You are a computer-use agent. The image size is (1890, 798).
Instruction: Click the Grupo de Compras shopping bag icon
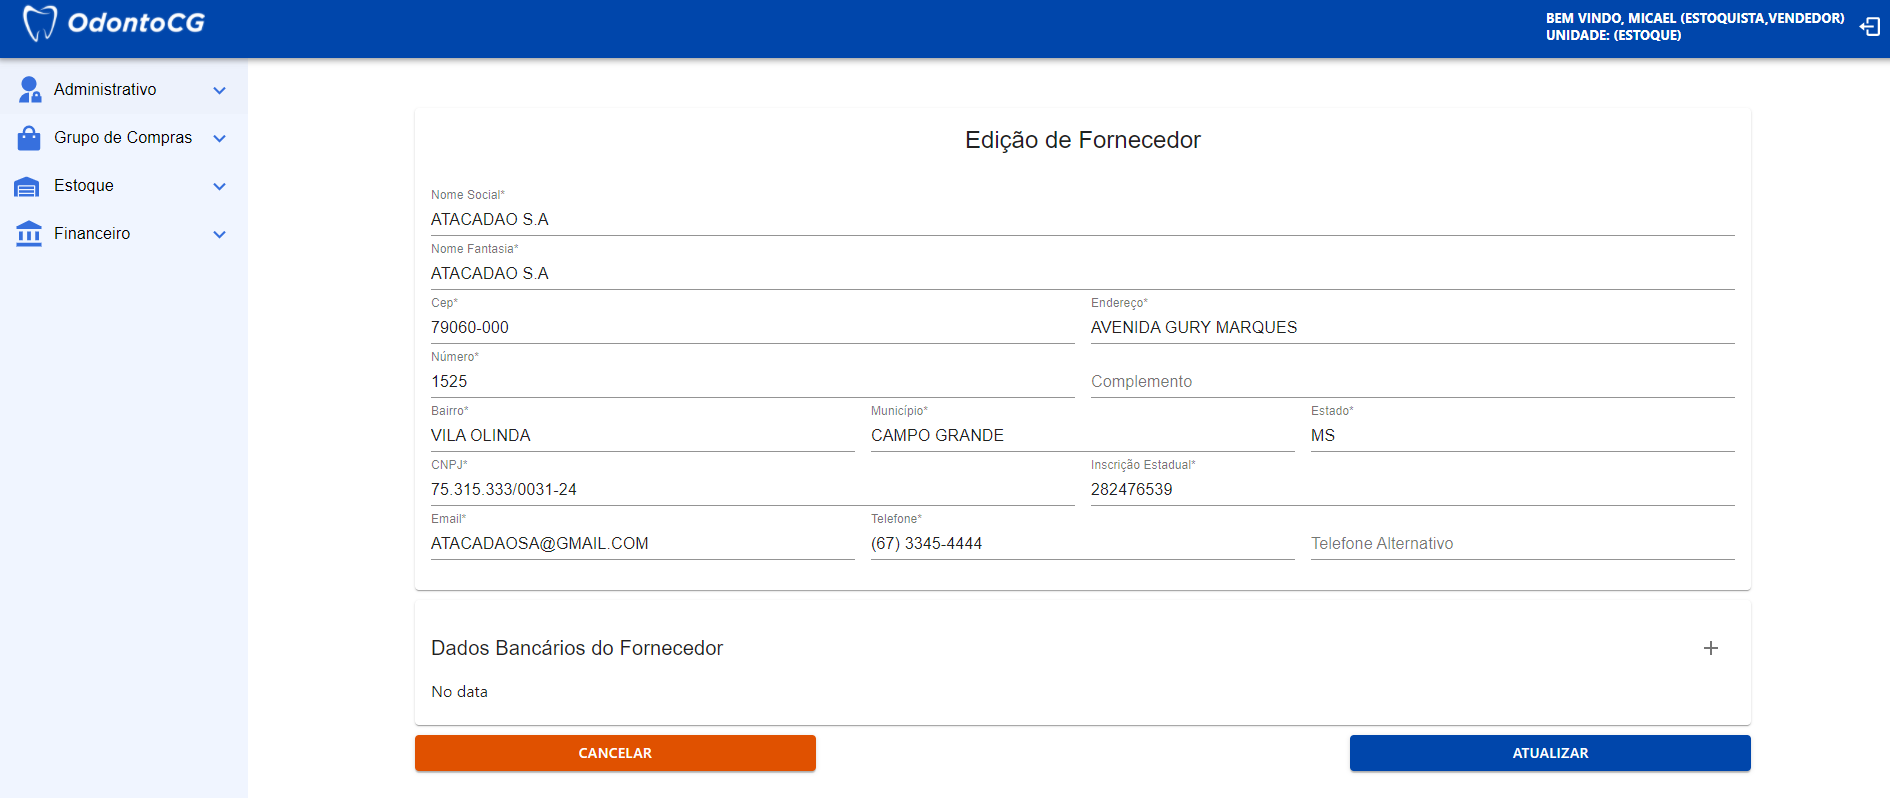(29, 138)
